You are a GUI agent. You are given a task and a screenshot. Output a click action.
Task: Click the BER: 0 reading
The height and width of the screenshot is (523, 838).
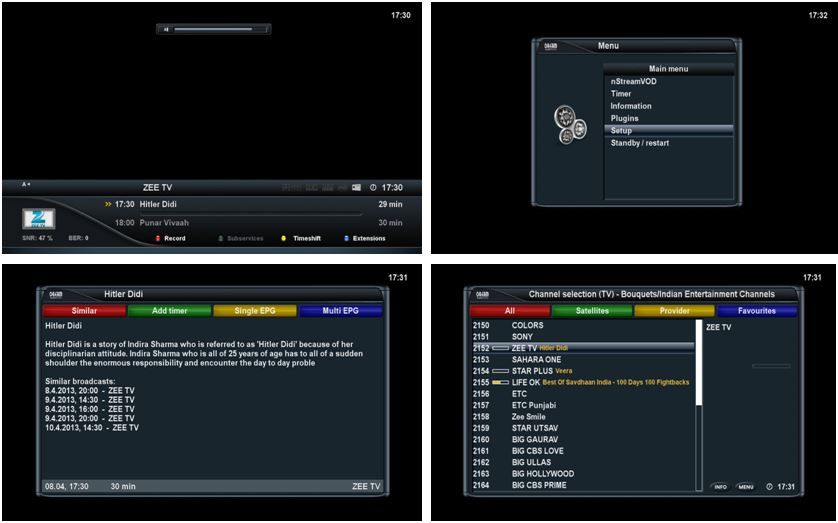click(79, 238)
